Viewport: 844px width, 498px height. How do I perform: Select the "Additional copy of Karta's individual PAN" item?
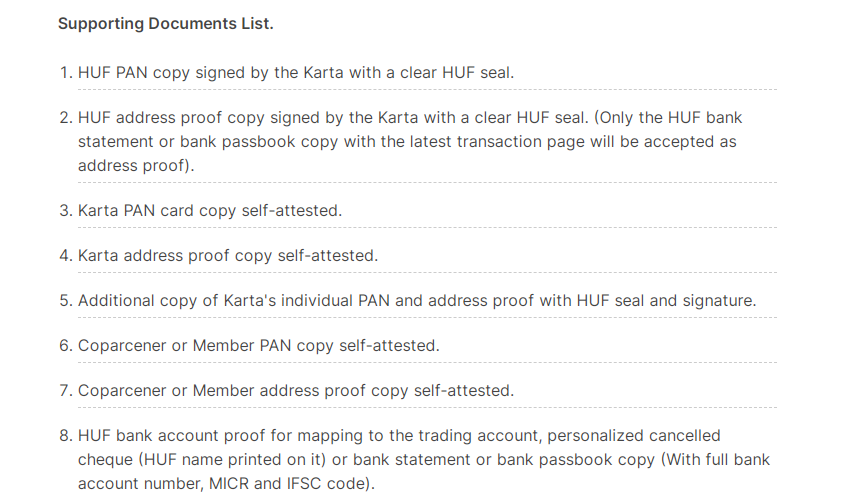pyautogui.click(x=416, y=300)
